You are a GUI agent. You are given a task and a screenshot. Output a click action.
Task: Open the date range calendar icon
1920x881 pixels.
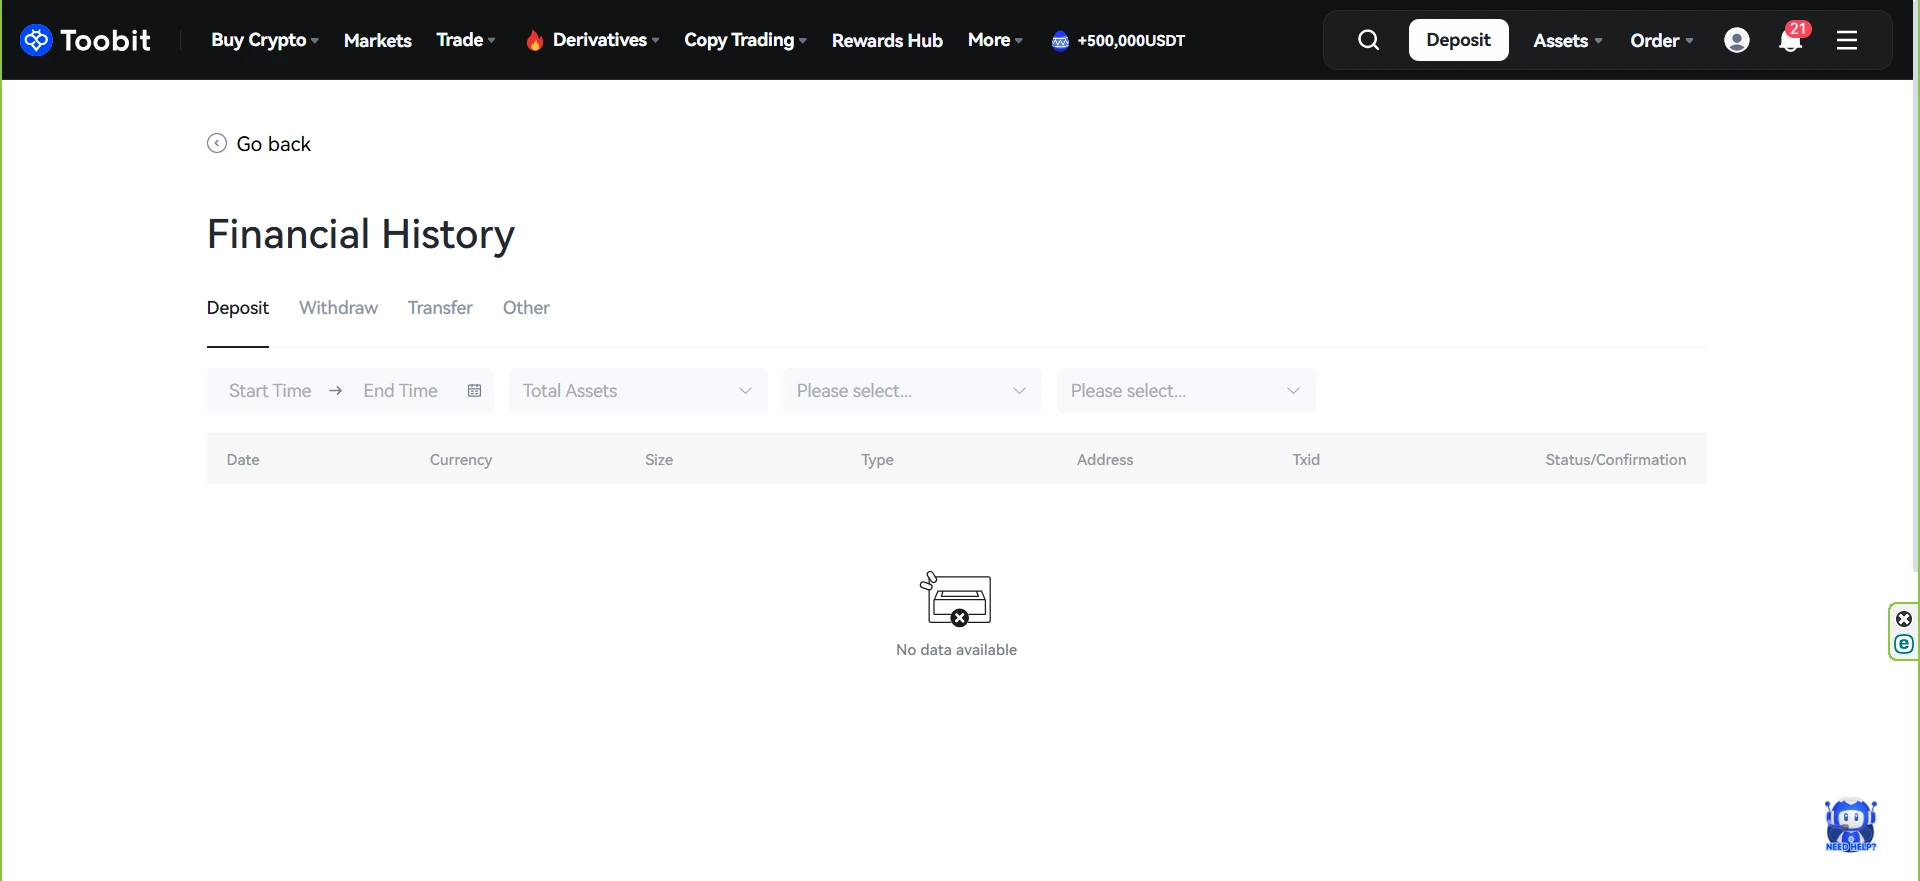point(475,391)
